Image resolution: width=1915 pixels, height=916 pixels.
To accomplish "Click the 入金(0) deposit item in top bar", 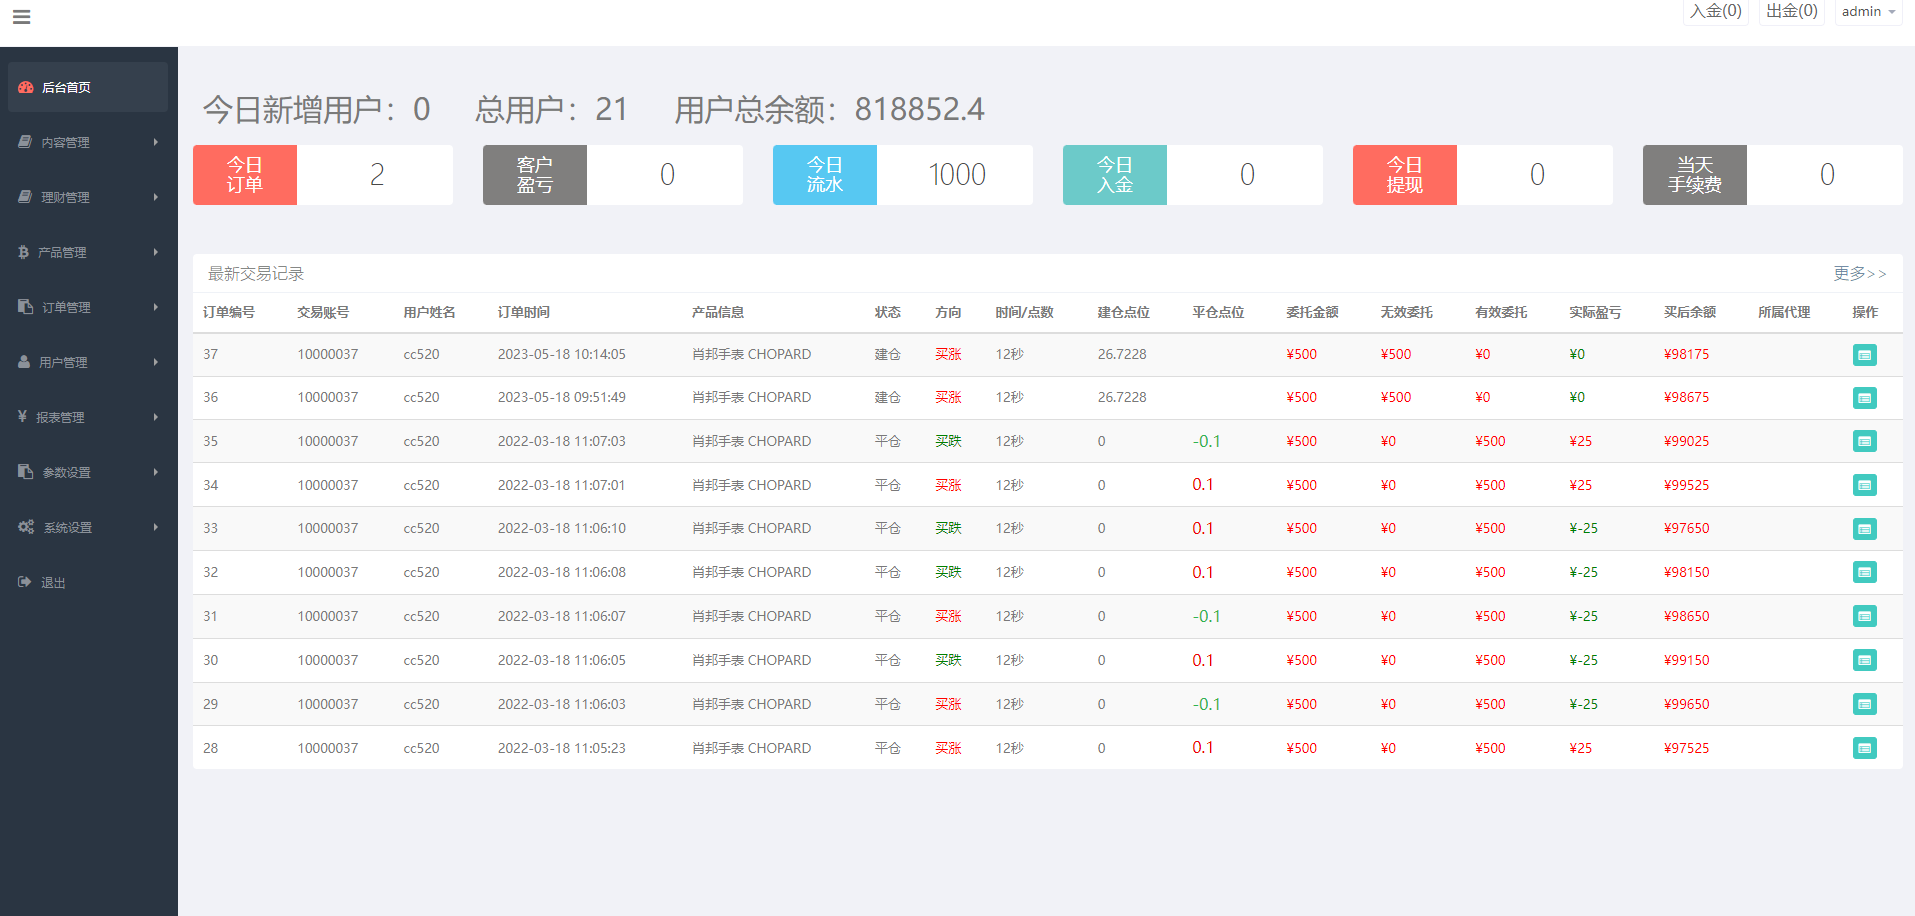I will click(1716, 11).
